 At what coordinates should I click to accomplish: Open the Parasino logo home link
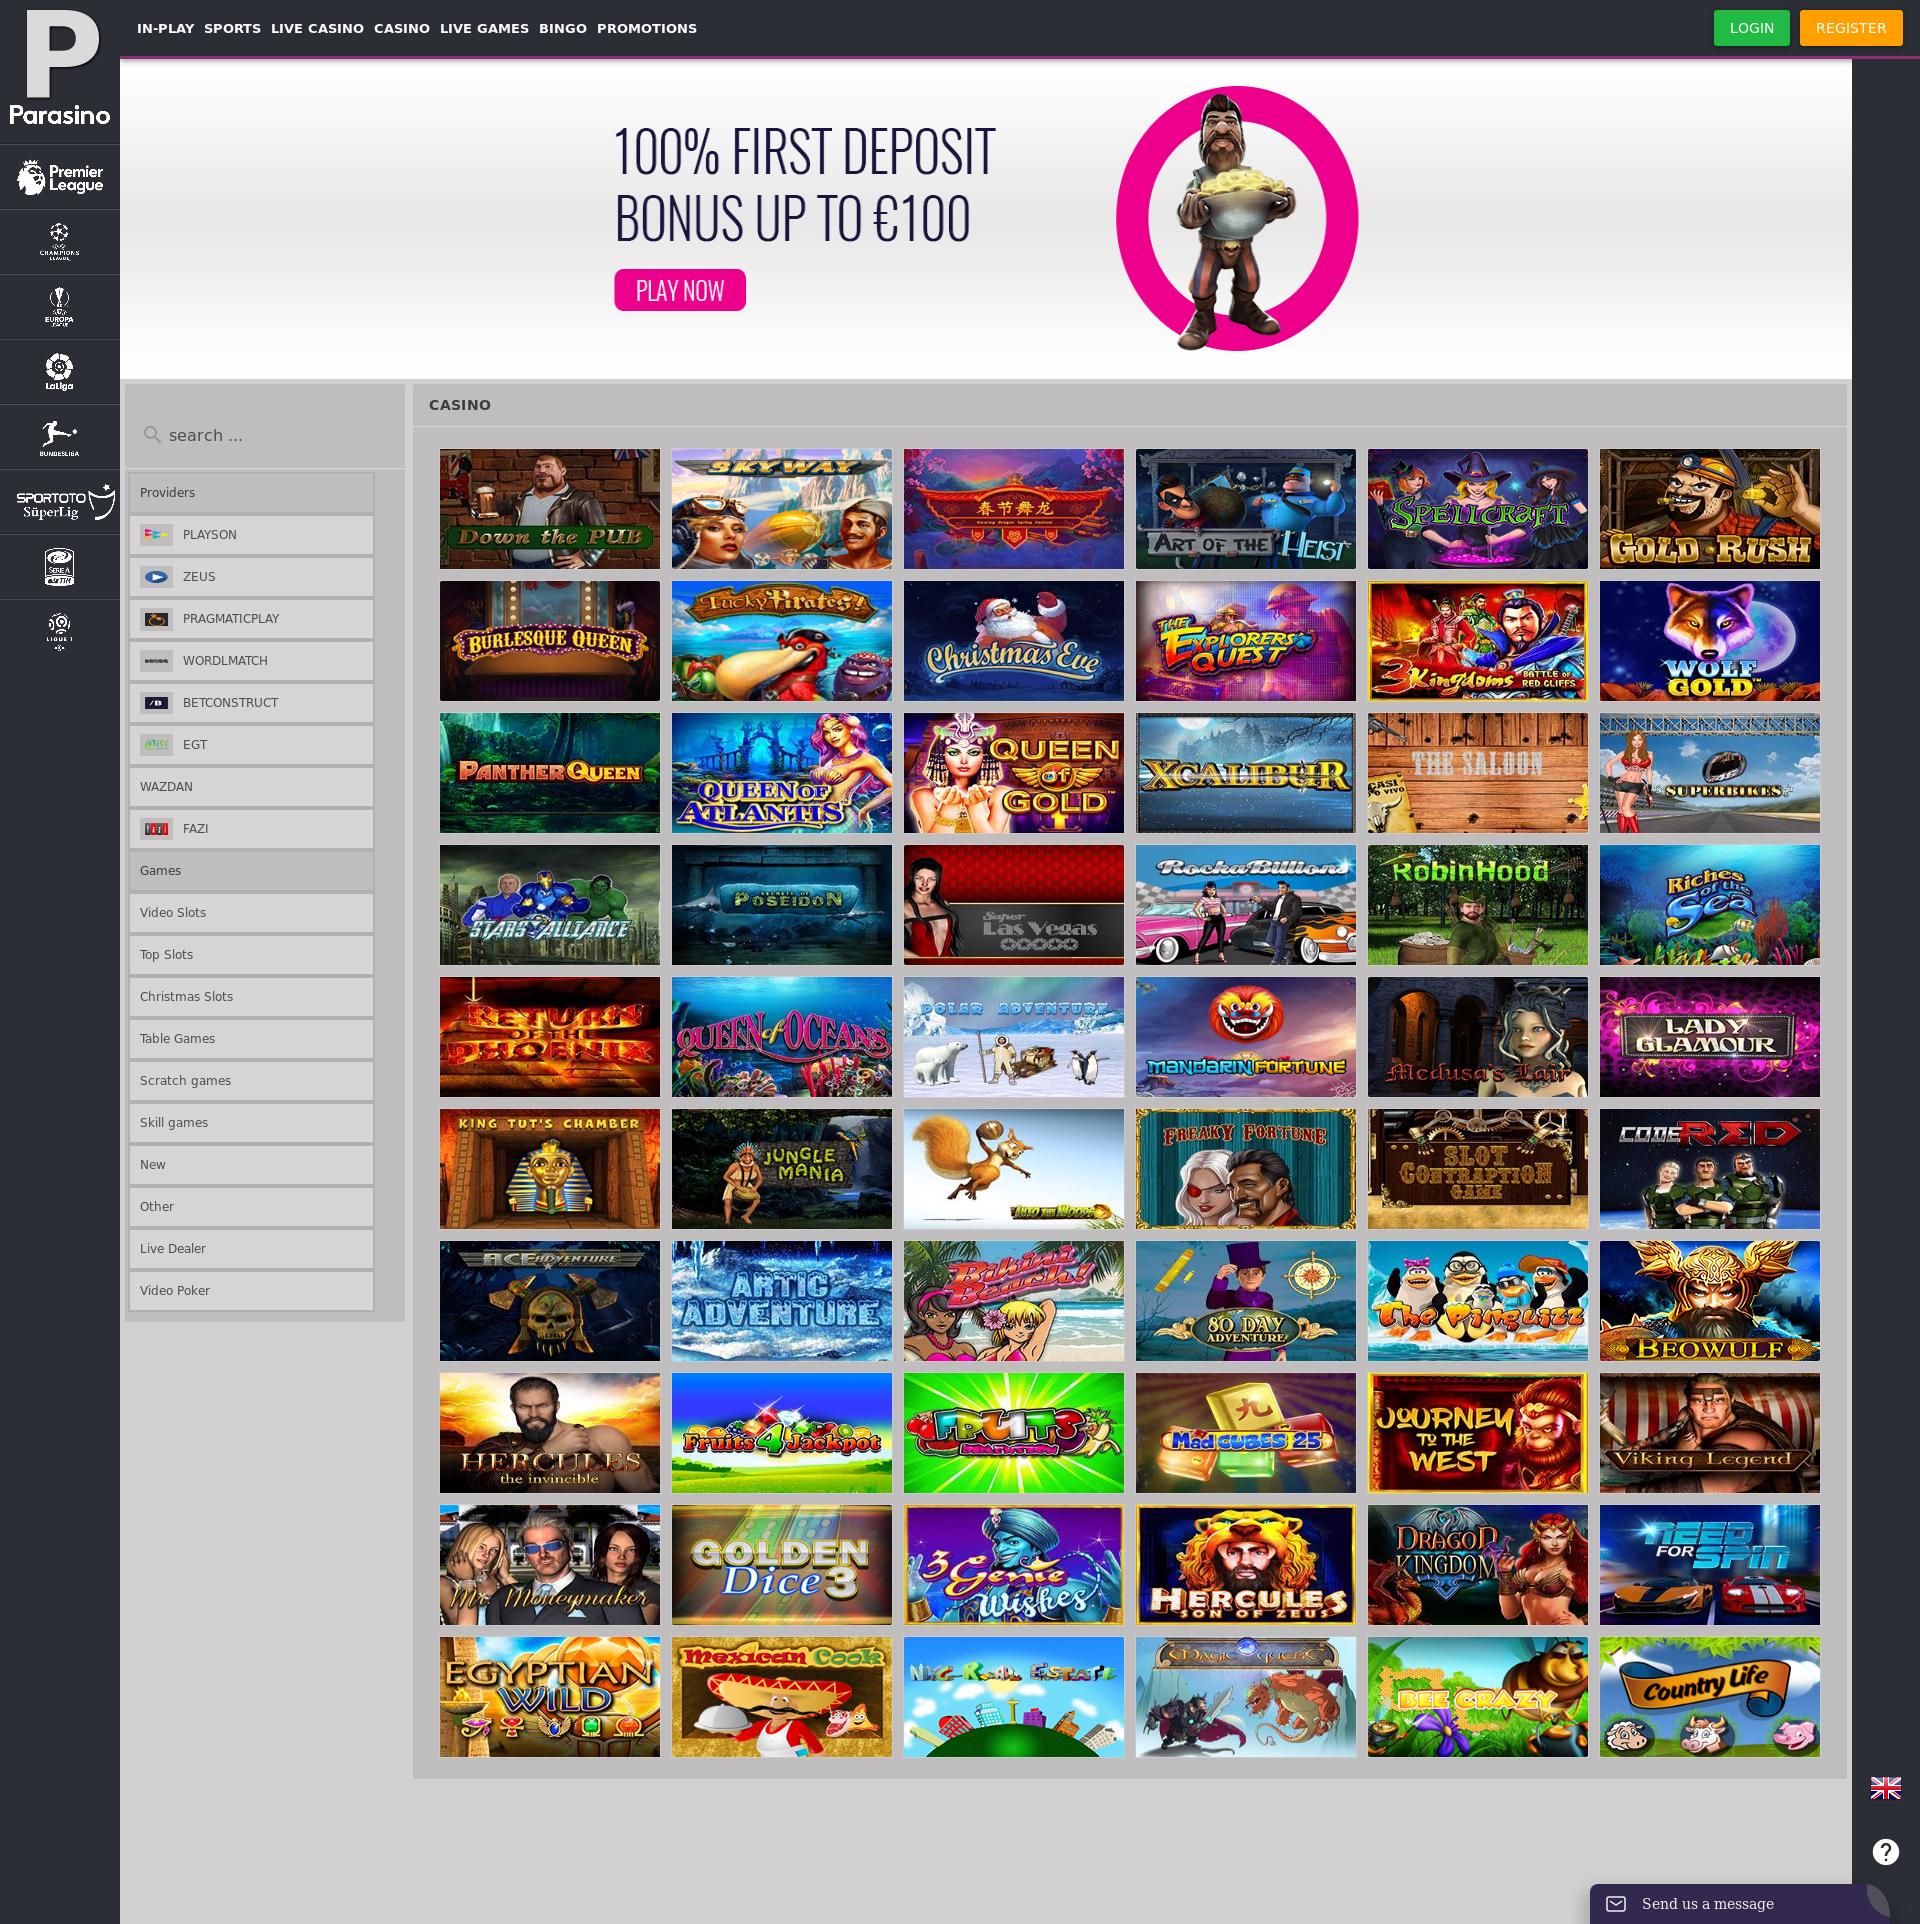pyautogui.click(x=60, y=68)
